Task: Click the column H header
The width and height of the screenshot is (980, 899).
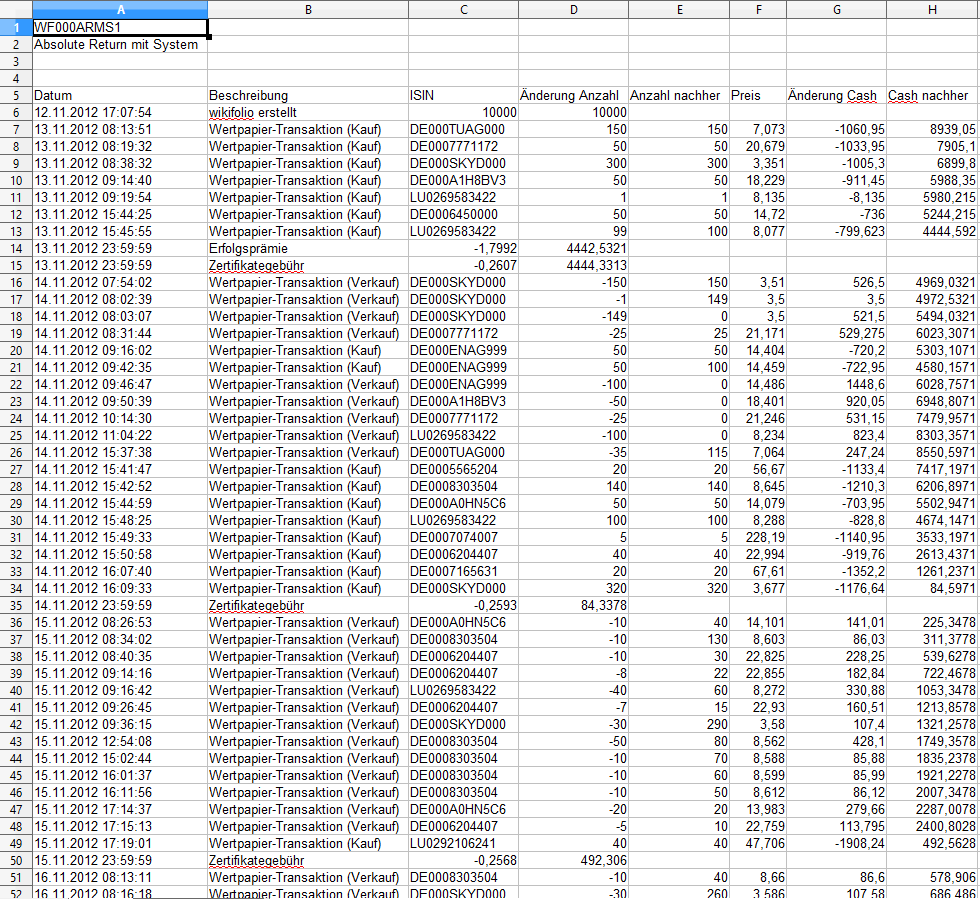Action: [x=932, y=9]
